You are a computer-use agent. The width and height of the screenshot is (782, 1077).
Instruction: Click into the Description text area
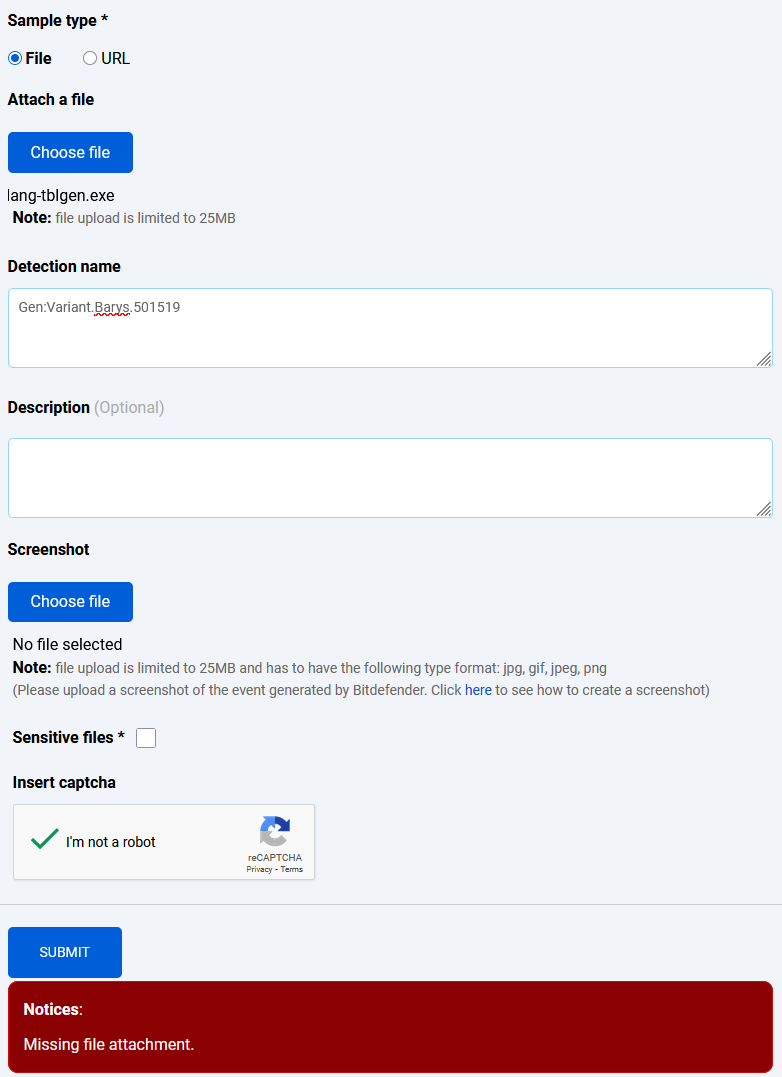point(390,478)
